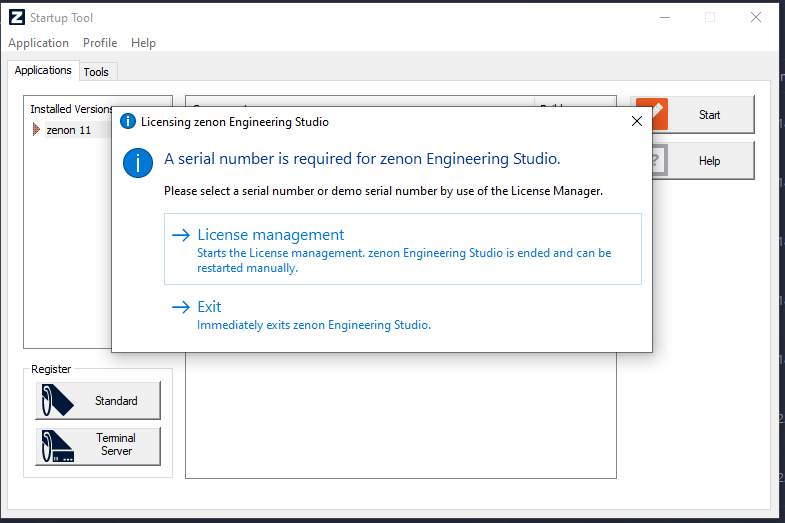Click the Exit arrow icon

pos(181,307)
